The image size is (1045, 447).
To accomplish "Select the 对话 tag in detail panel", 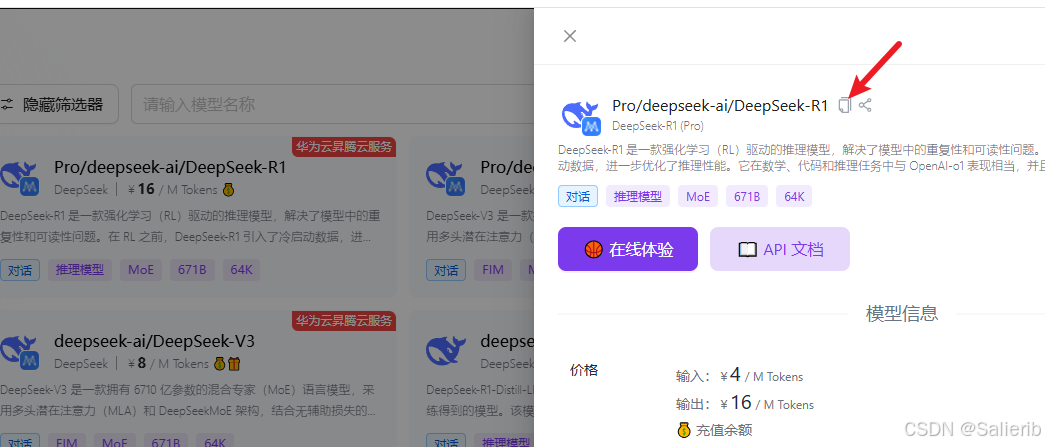I will pos(578,197).
